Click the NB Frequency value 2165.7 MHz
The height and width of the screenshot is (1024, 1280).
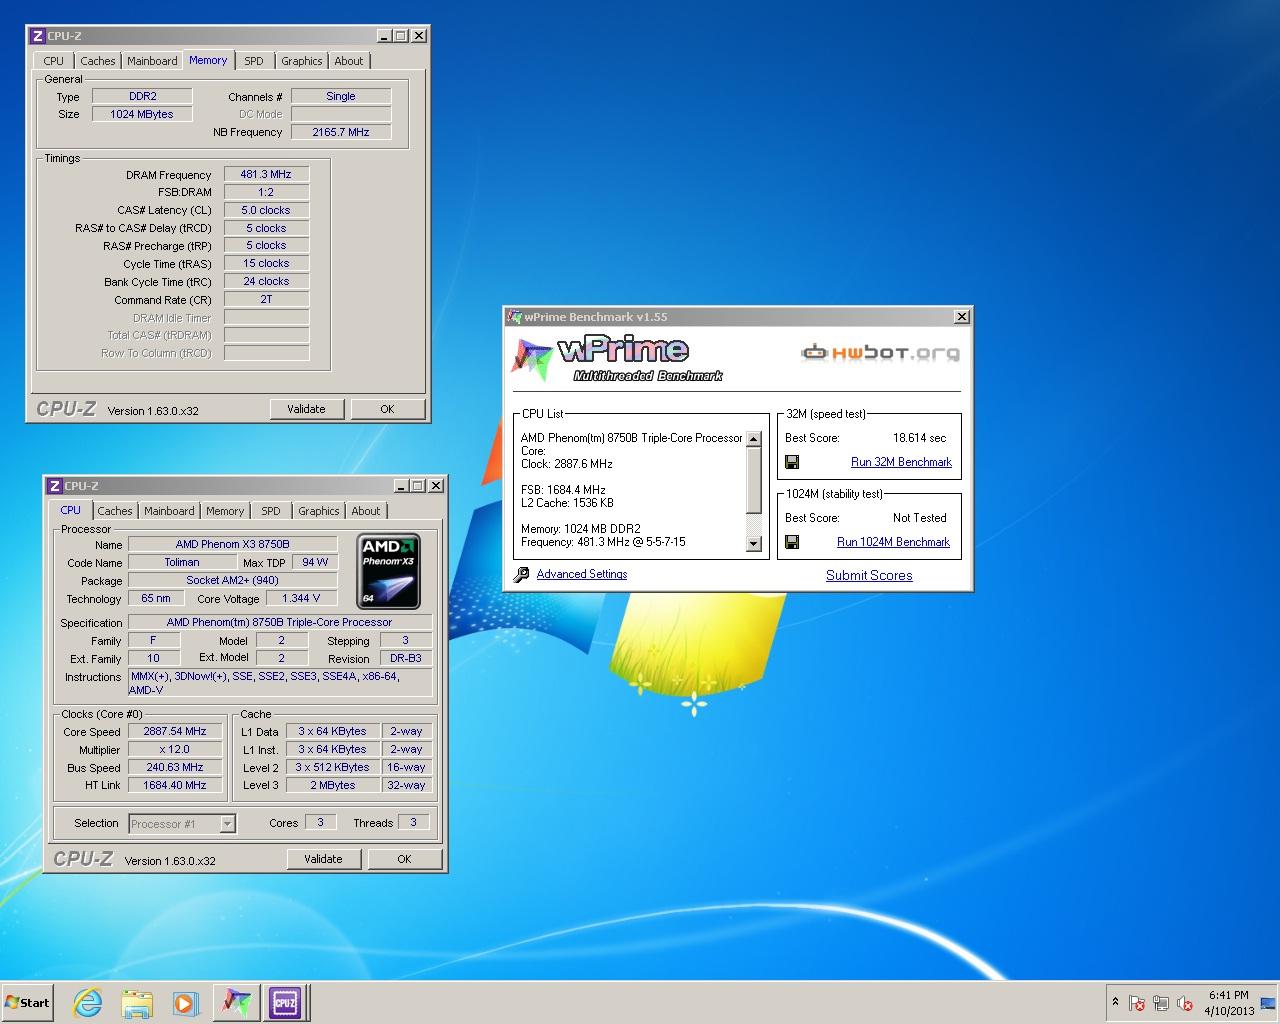click(341, 132)
